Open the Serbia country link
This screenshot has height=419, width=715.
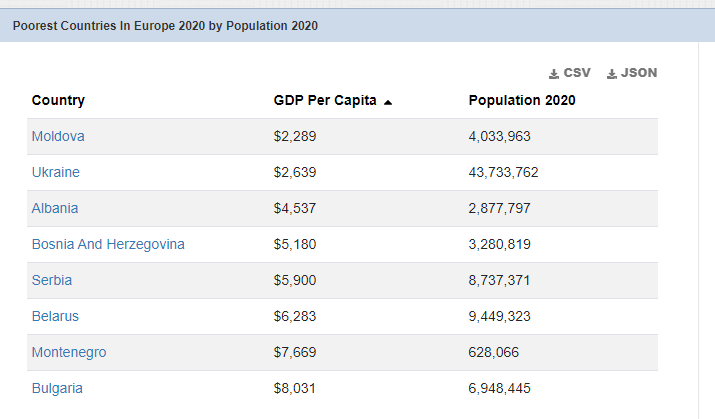click(x=52, y=280)
